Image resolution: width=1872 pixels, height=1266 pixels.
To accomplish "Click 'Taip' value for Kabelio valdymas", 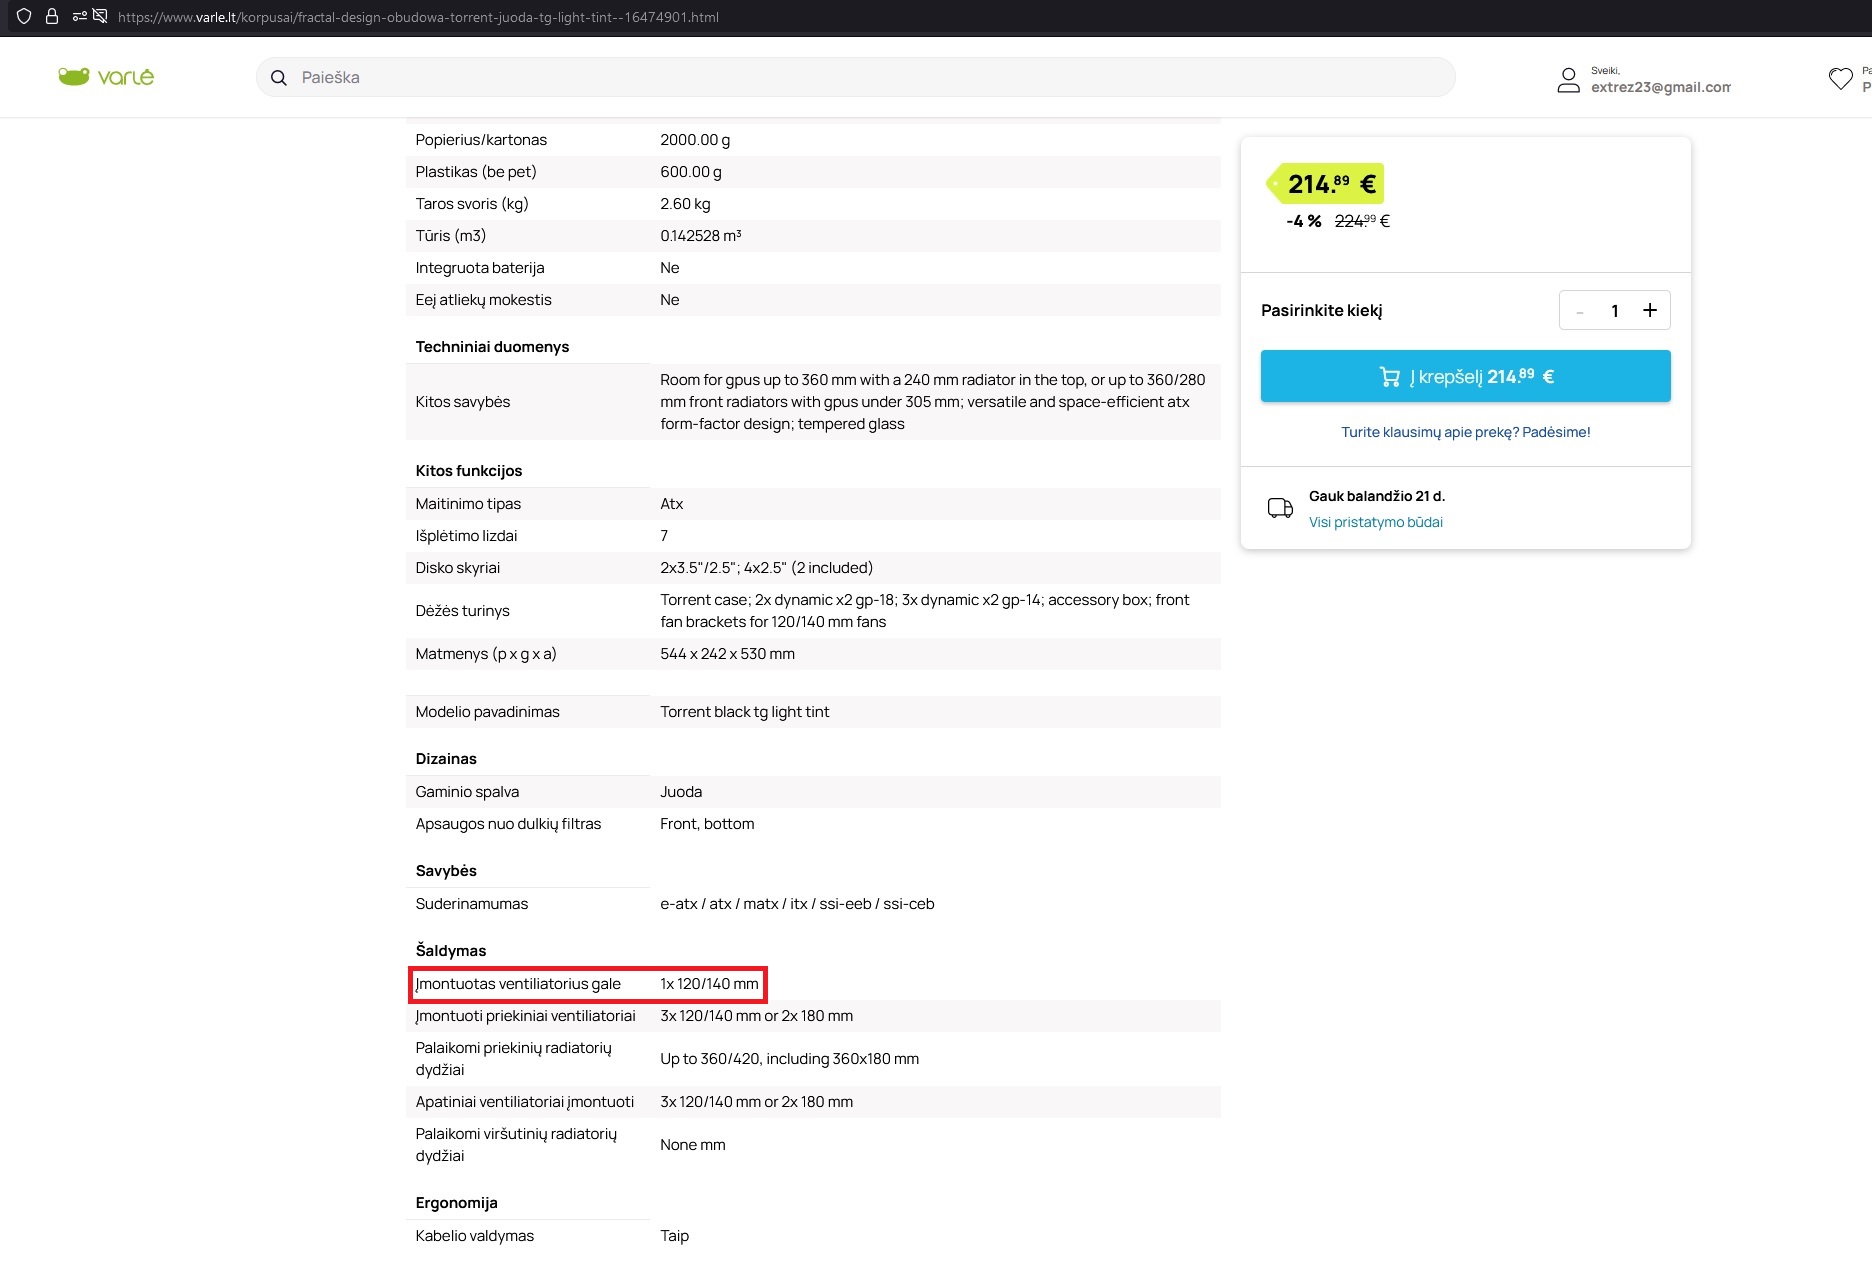I will click(x=675, y=1236).
